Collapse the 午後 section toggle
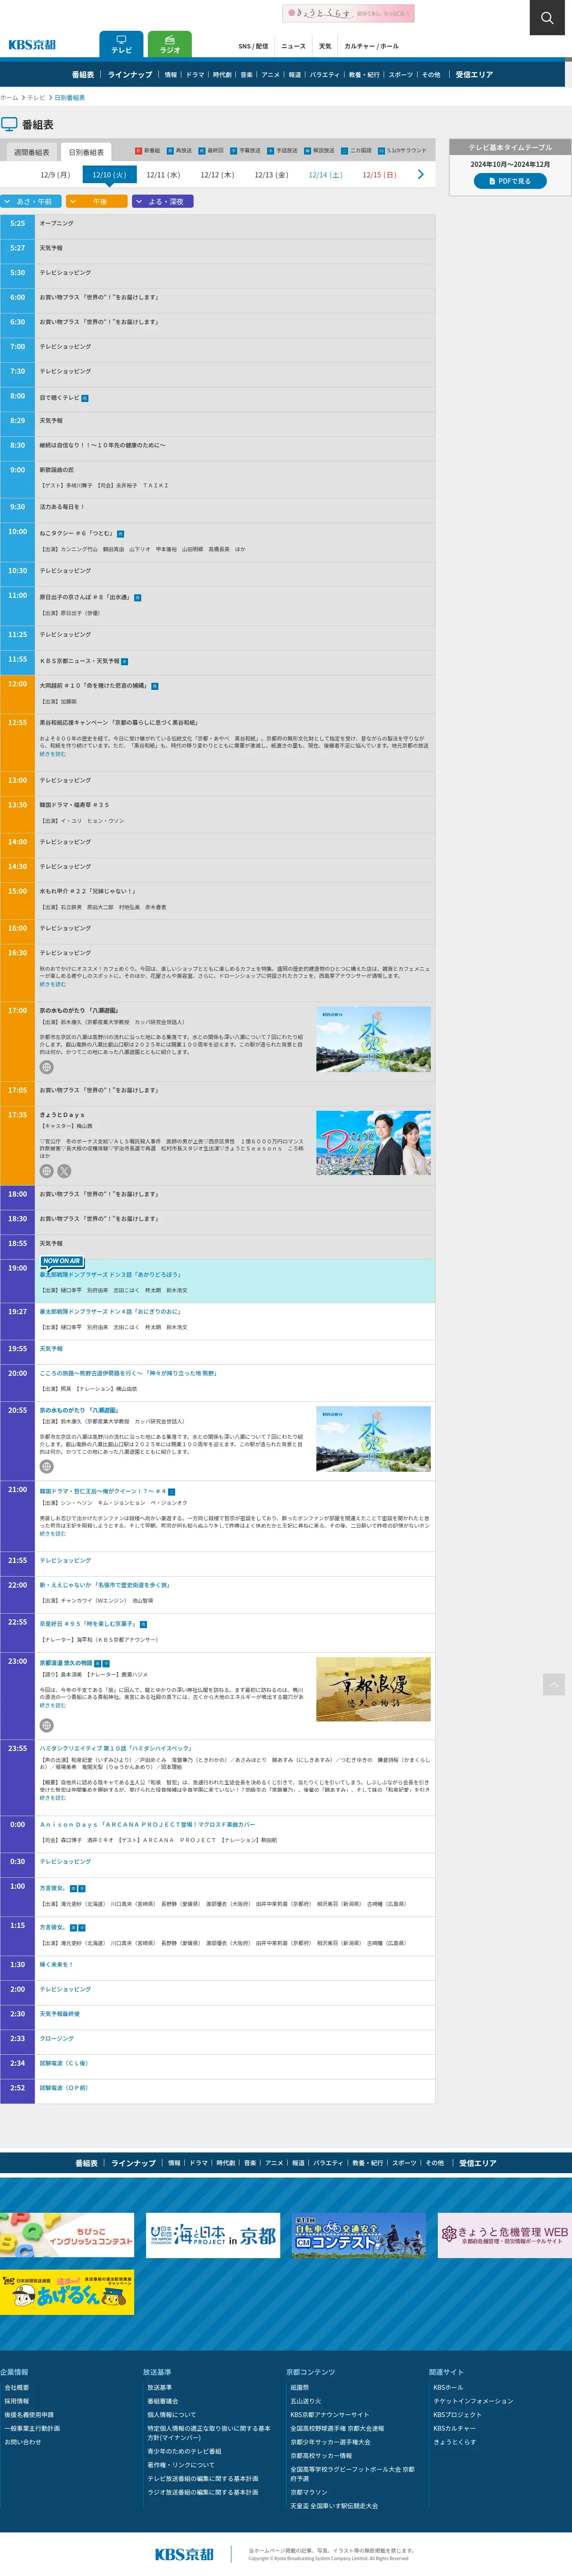The image size is (572, 2576). [97, 202]
